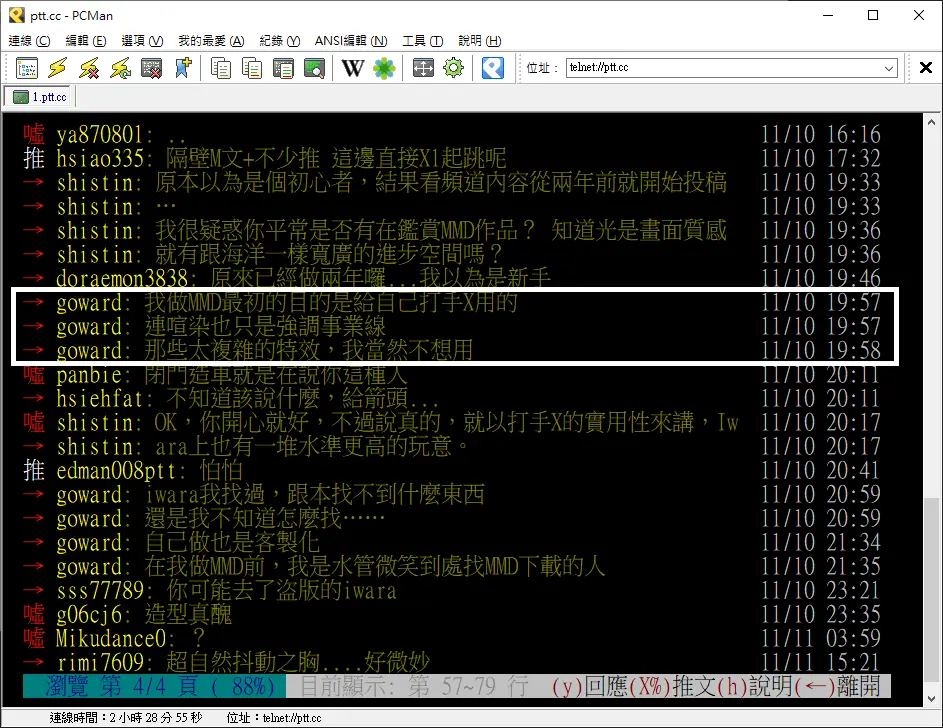Open the 連線 (C) menu
The image size is (943, 728).
29,41
